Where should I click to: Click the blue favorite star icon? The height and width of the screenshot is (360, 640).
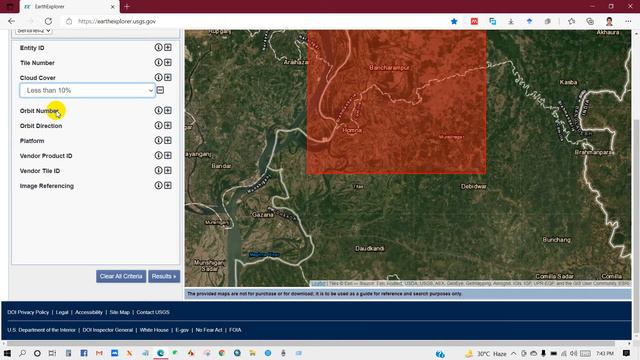(x=454, y=21)
